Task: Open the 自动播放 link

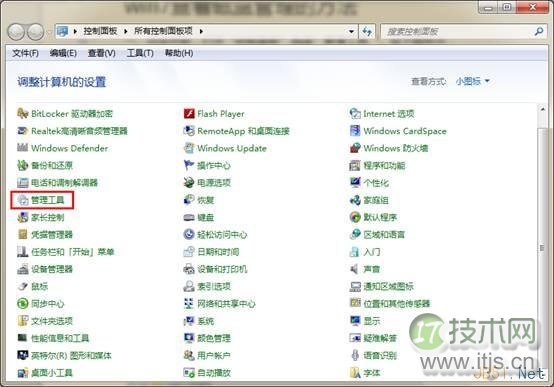Action: tap(214, 373)
